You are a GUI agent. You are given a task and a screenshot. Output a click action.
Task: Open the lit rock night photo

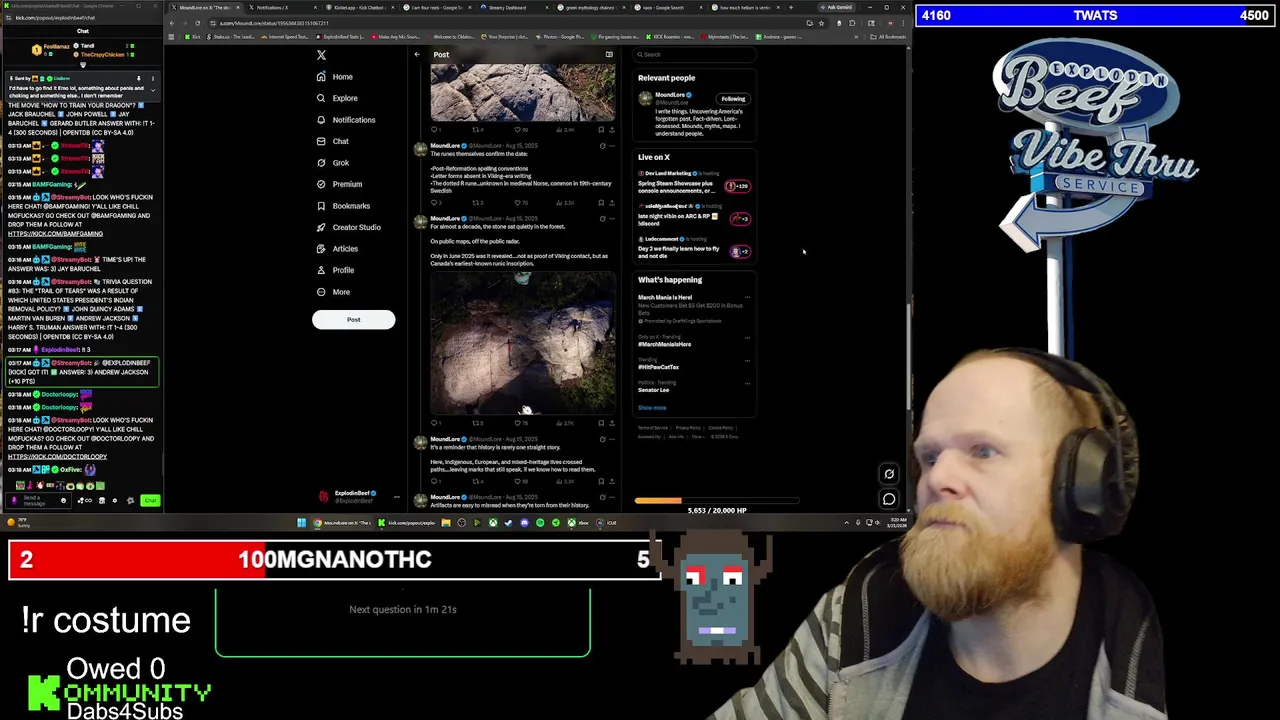[x=523, y=342]
